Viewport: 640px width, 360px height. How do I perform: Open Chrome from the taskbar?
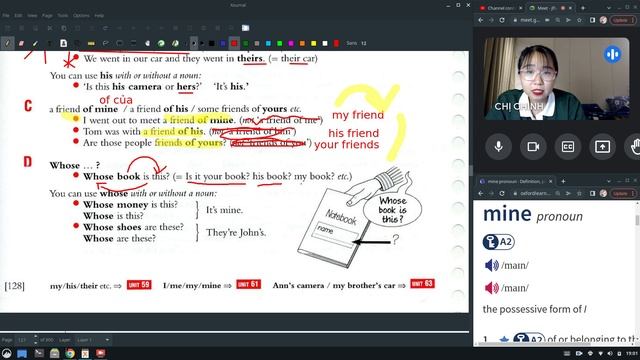pyautogui.click(x=70, y=353)
